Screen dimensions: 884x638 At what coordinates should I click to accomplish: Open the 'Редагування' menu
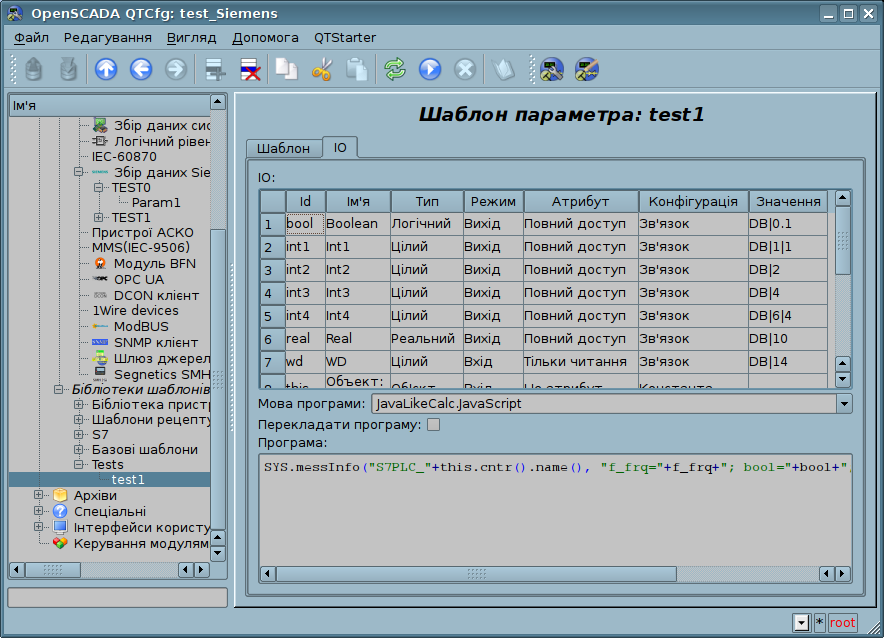point(107,37)
